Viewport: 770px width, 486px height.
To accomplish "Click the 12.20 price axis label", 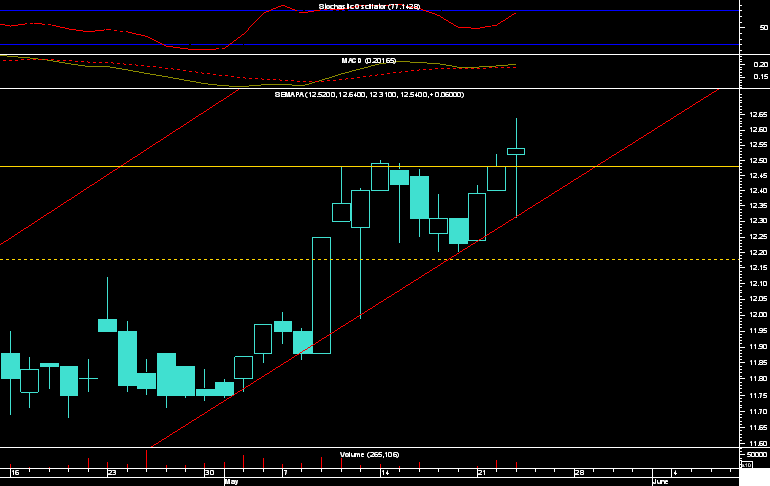I will (x=758, y=252).
